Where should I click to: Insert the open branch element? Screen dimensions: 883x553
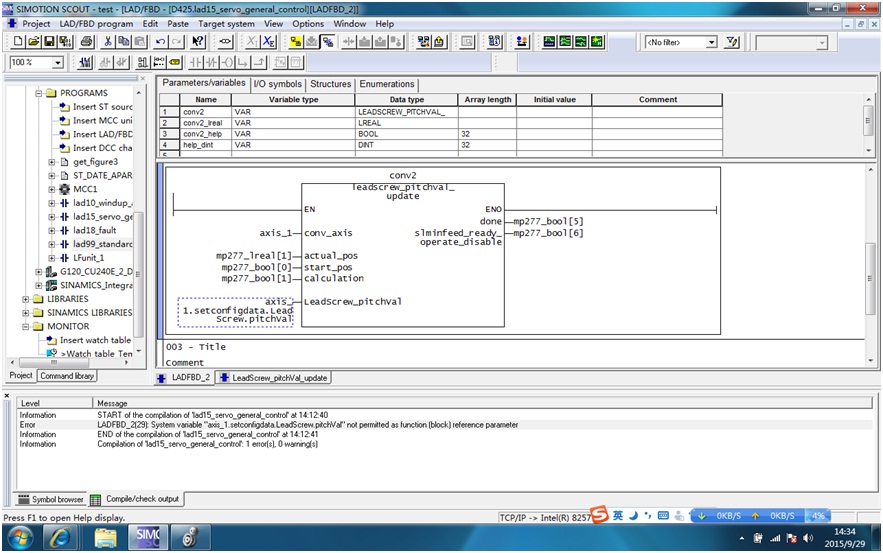(x=243, y=63)
